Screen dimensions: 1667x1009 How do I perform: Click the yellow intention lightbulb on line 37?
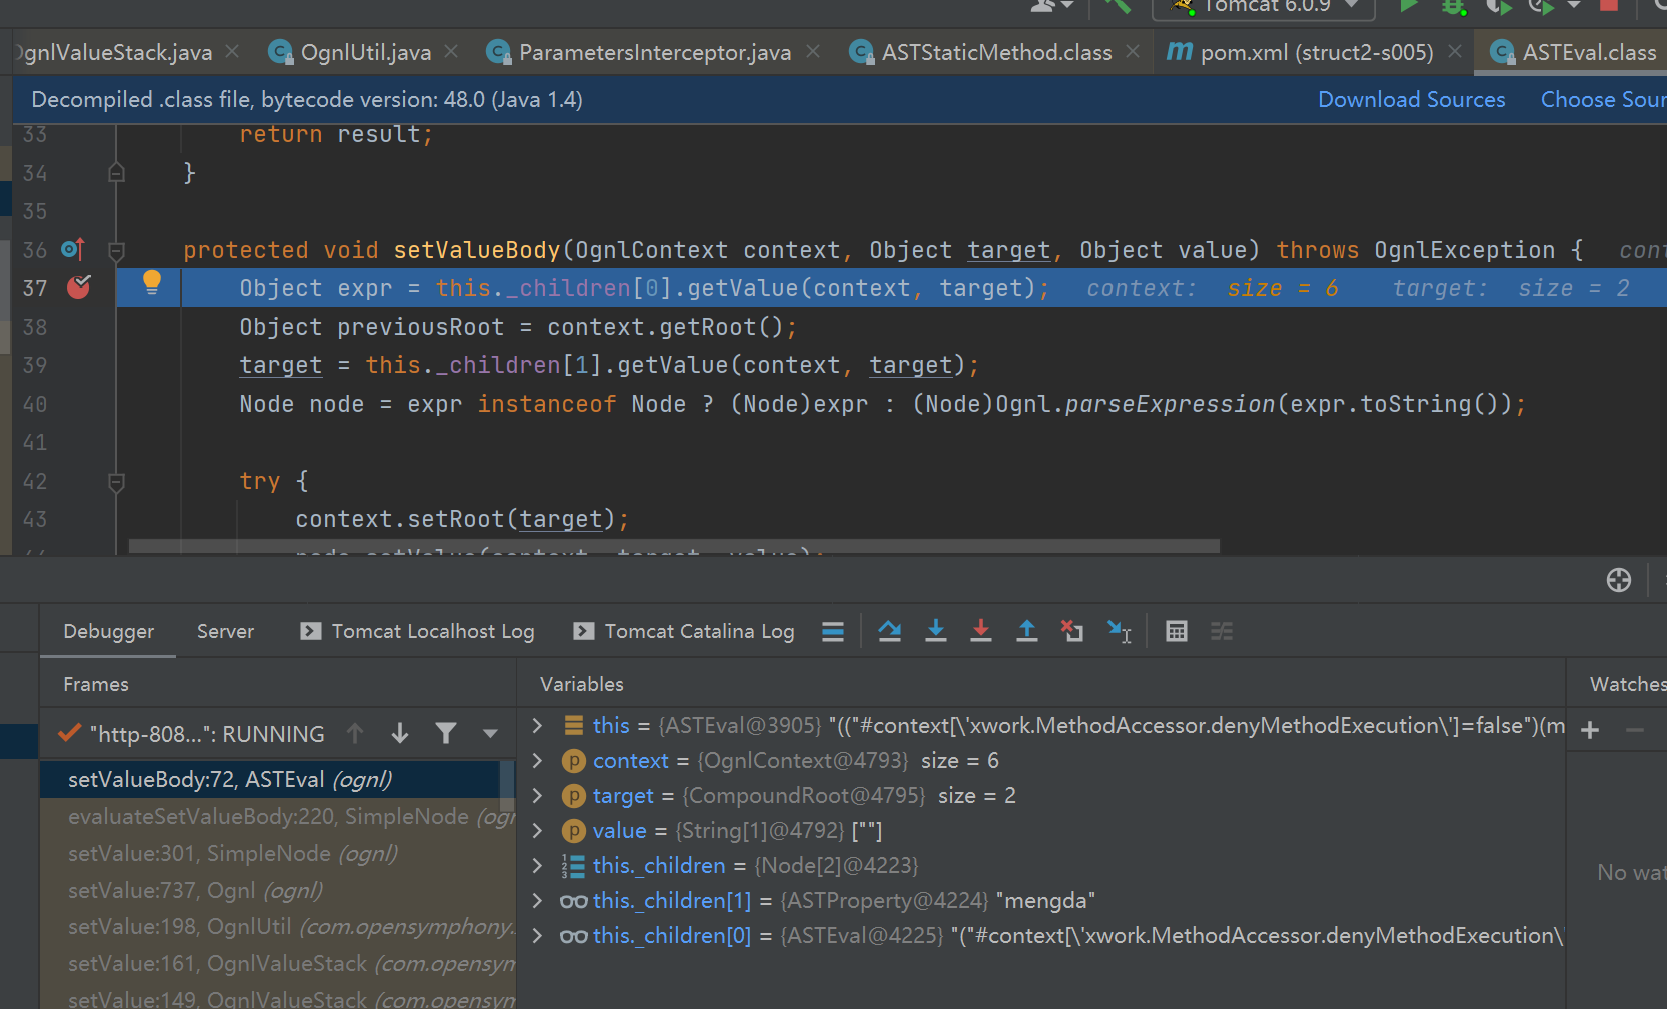(x=152, y=282)
